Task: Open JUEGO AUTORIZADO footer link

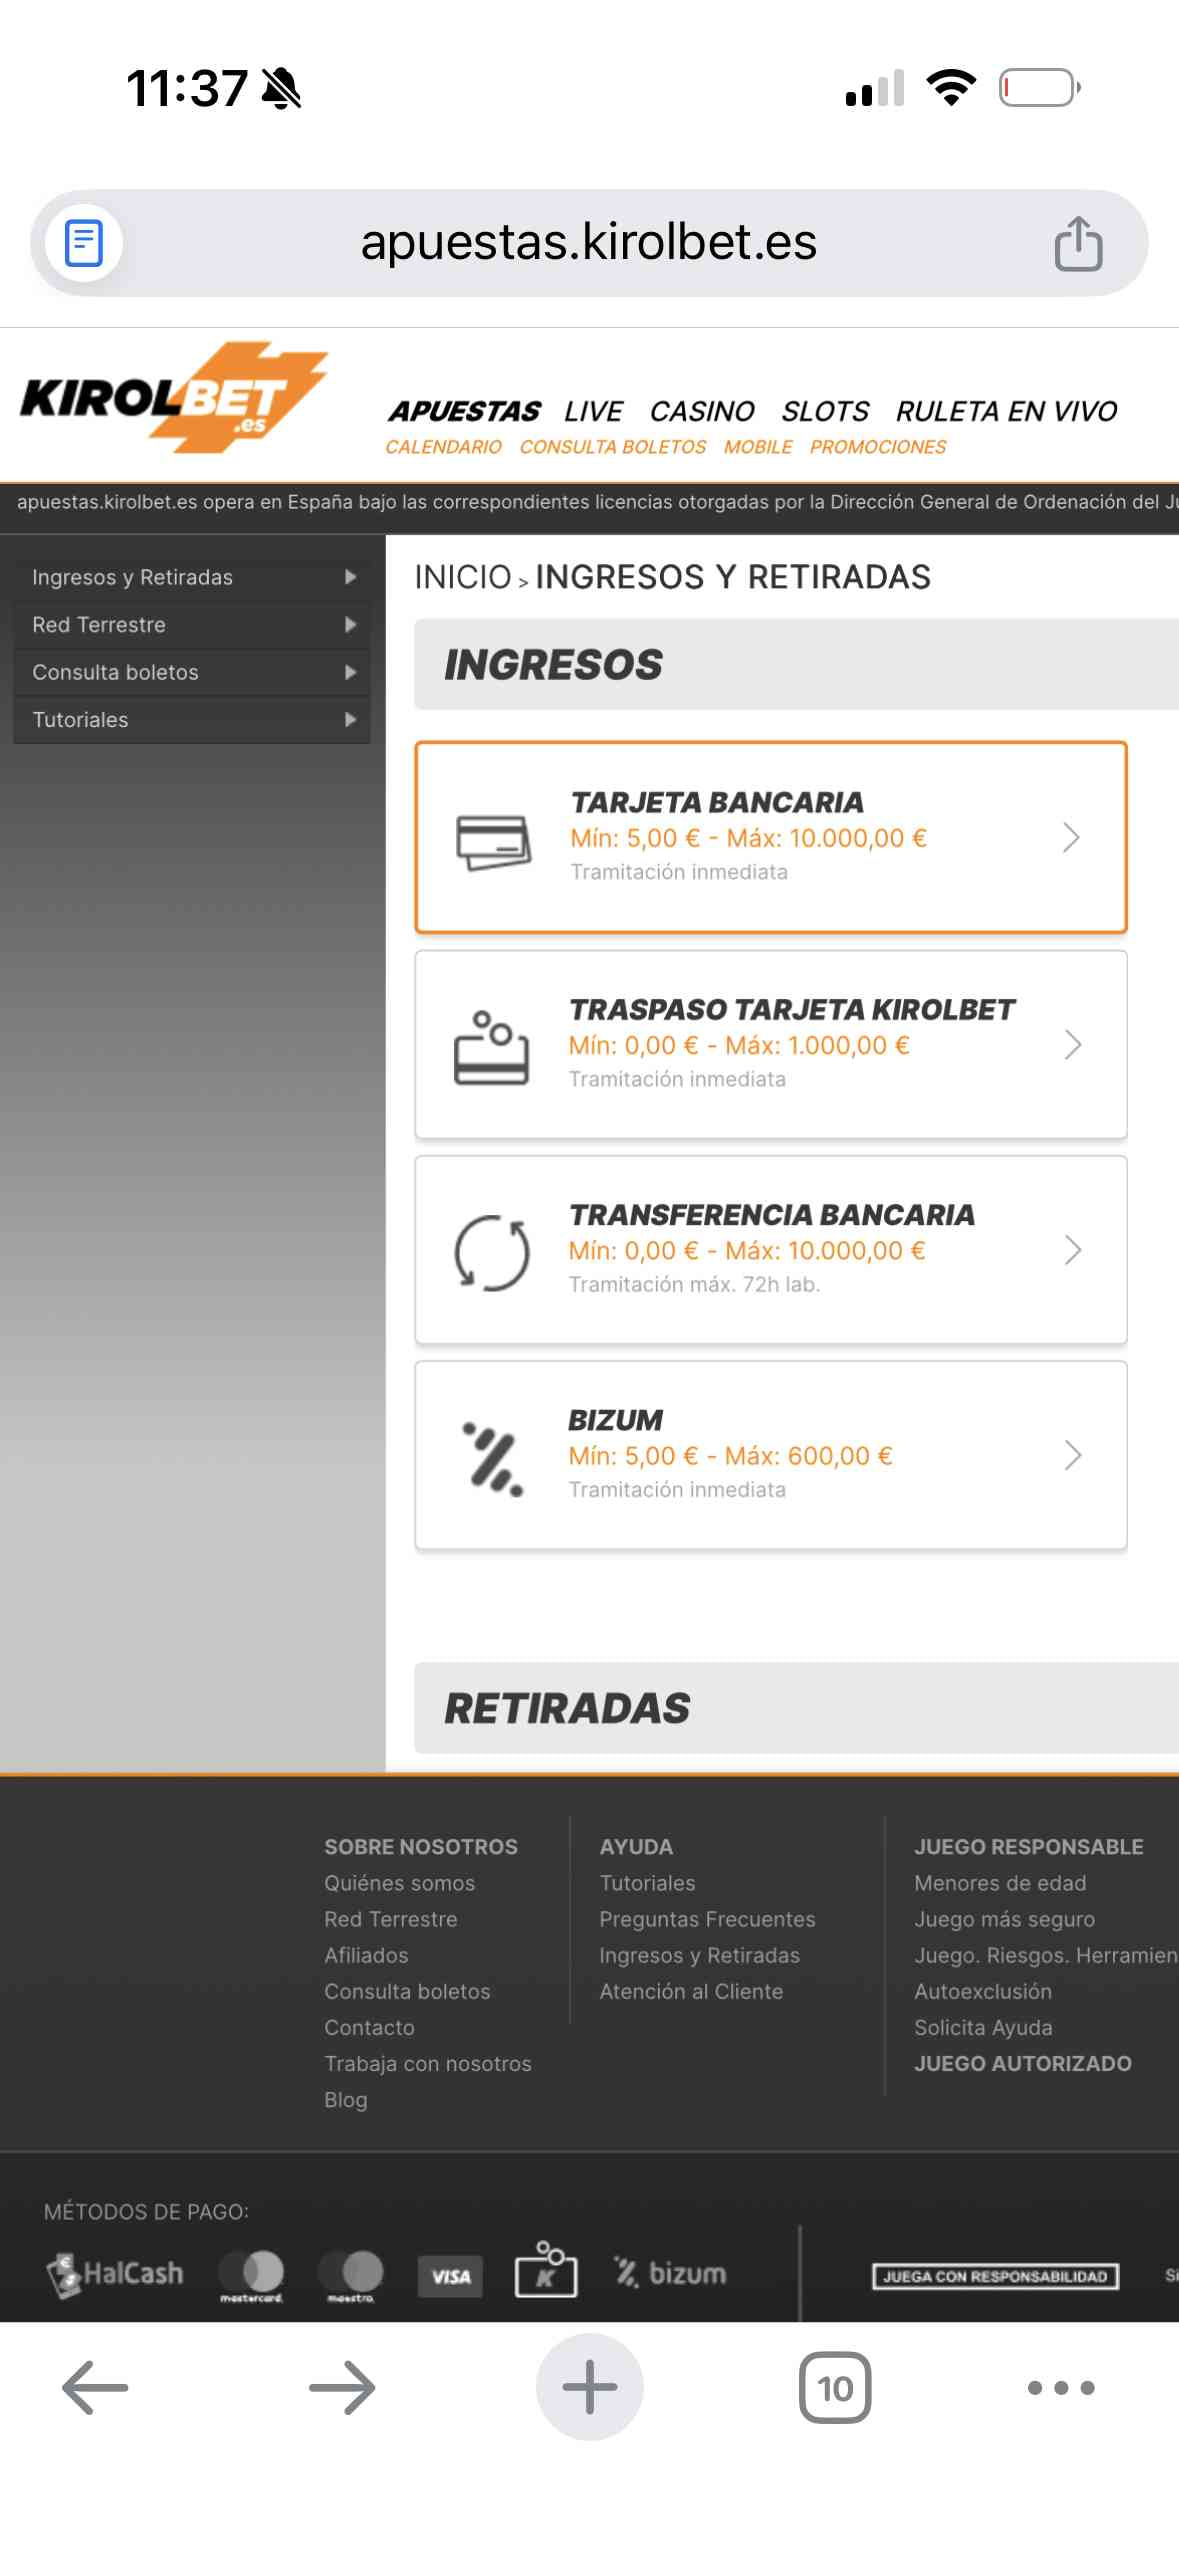Action: [x=1022, y=2063]
